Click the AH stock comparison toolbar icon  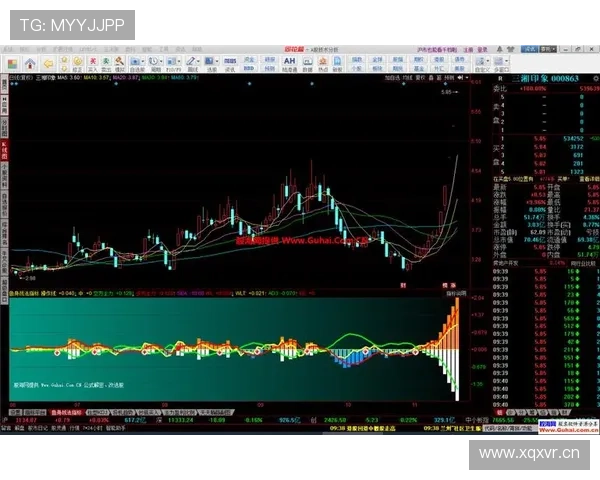tap(289, 61)
